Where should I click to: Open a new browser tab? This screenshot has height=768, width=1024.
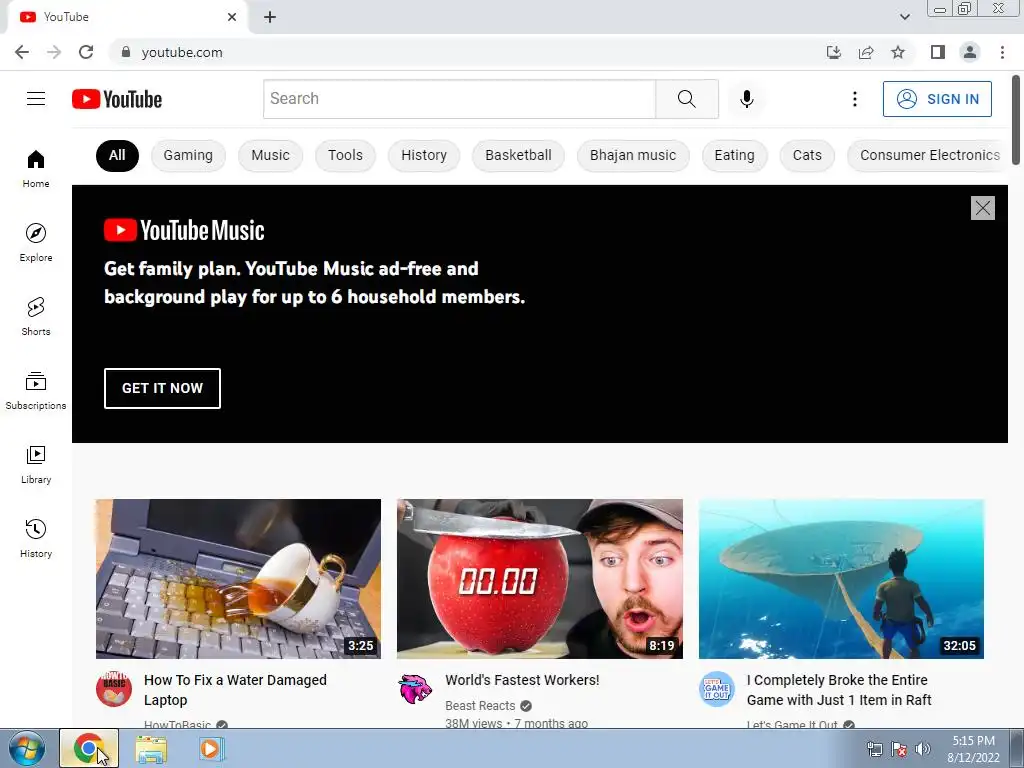point(270,17)
